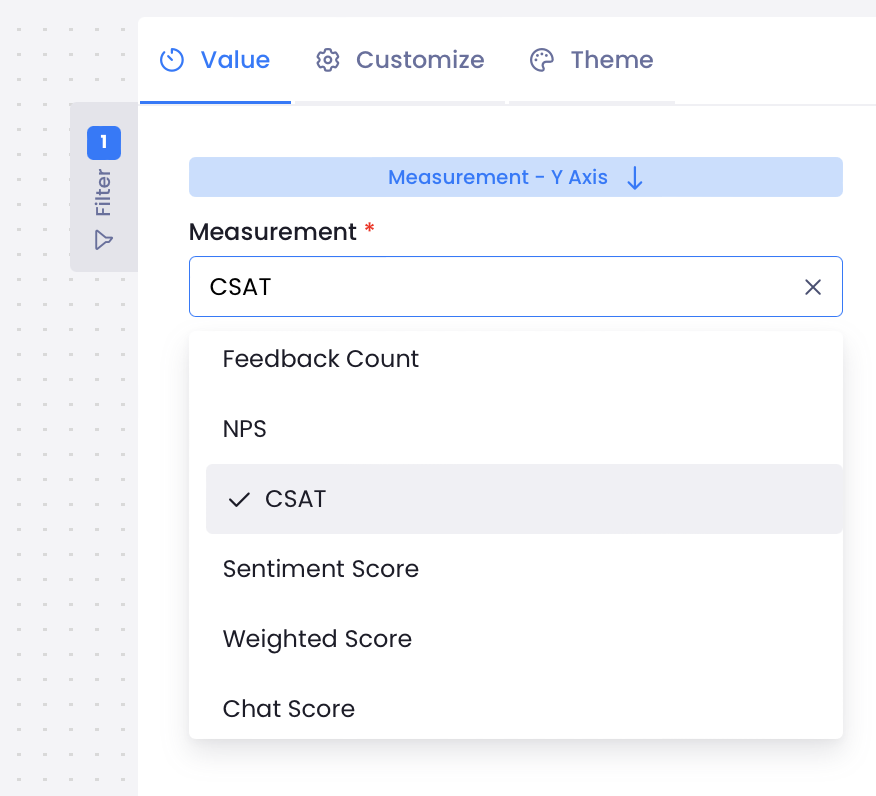Clear the CSAT selection with X icon

[813, 287]
